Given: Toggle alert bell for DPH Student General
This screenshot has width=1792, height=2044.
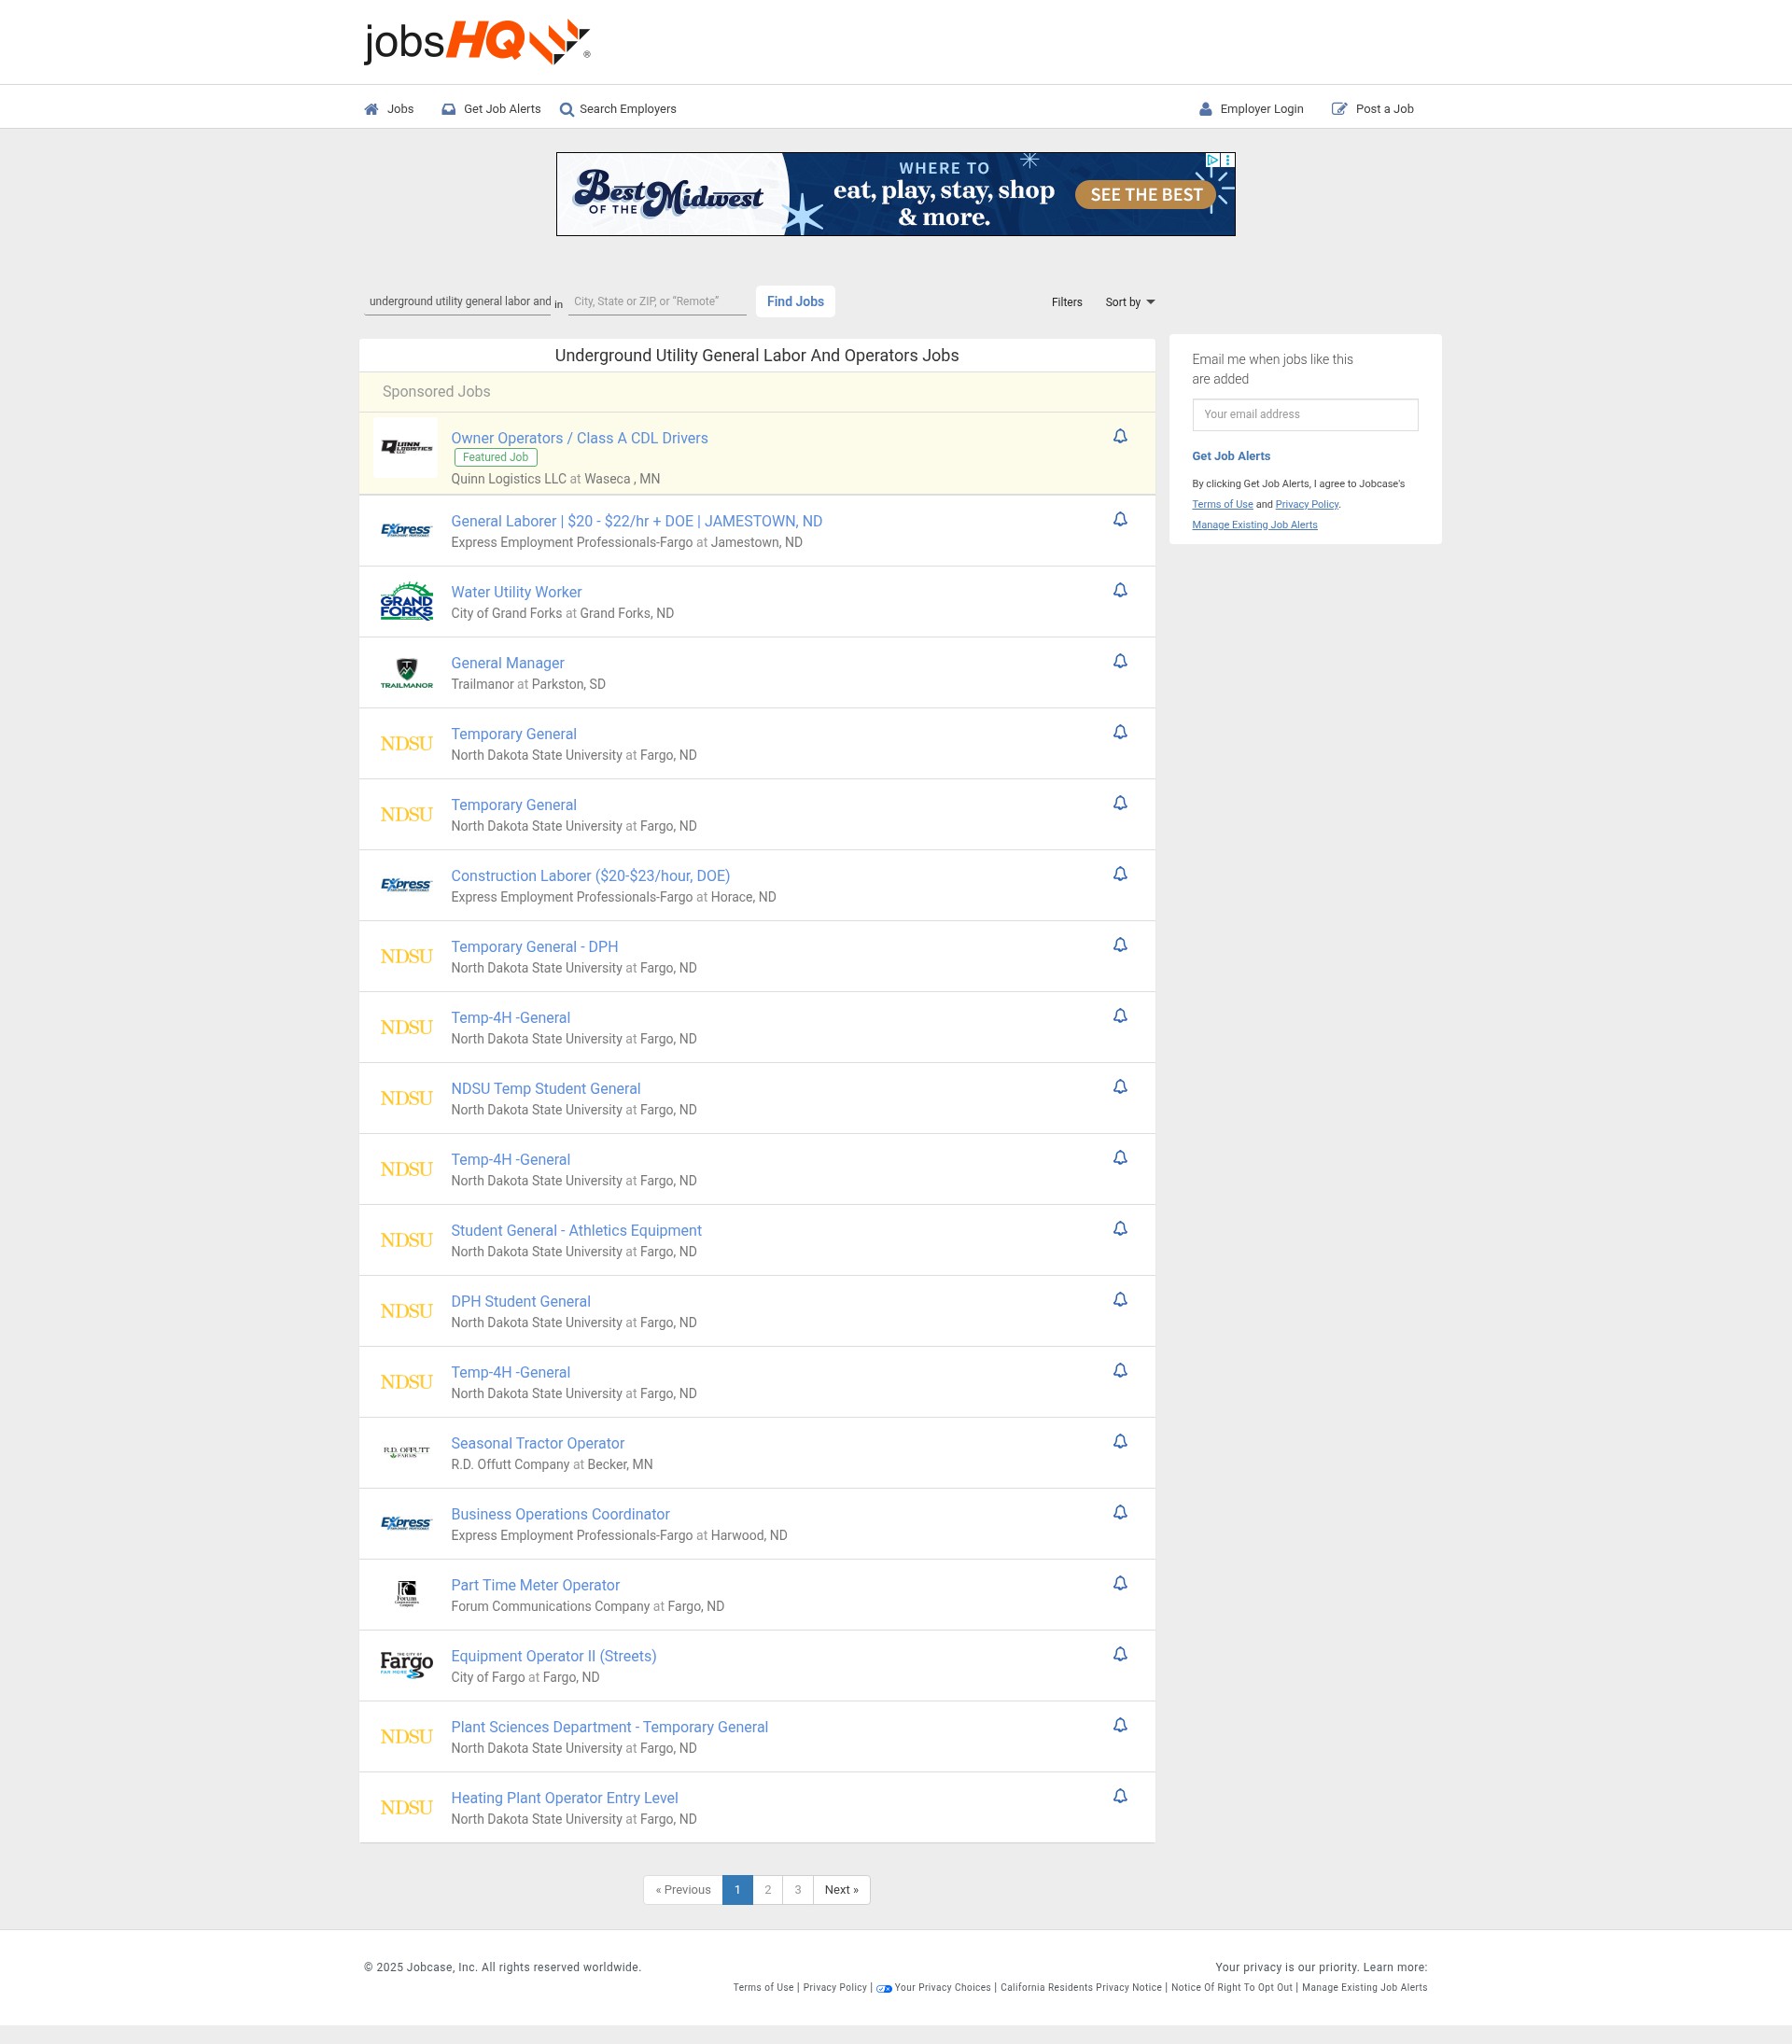Looking at the screenshot, I should click(1120, 1300).
